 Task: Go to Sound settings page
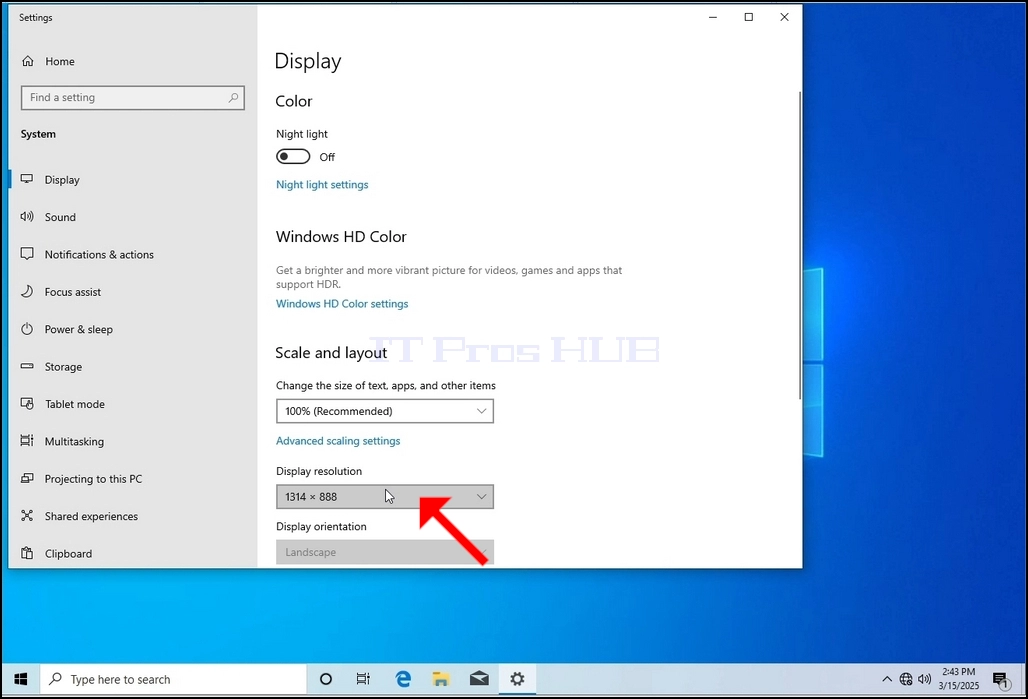point(133,217)
